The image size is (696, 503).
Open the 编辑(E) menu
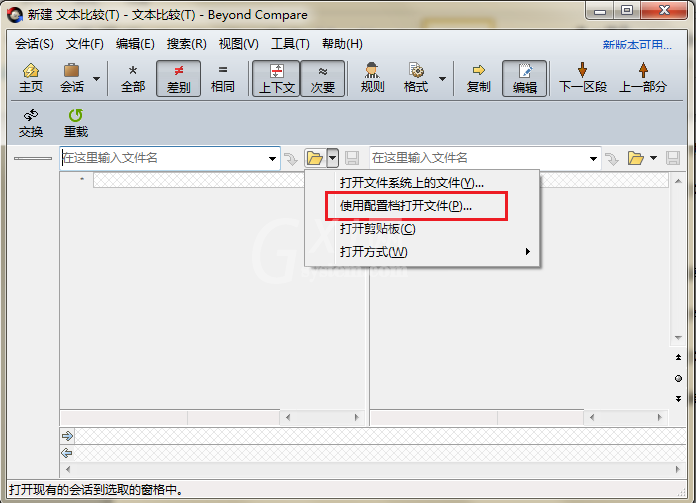coord(135,44)
